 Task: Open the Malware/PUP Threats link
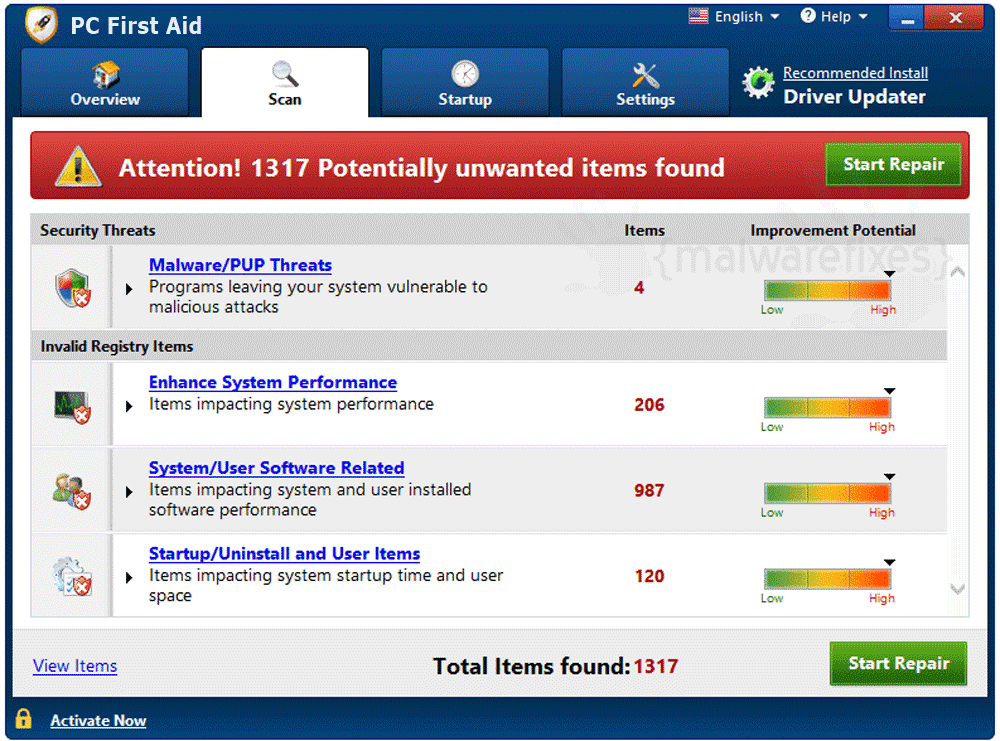(x=240, y=265)
